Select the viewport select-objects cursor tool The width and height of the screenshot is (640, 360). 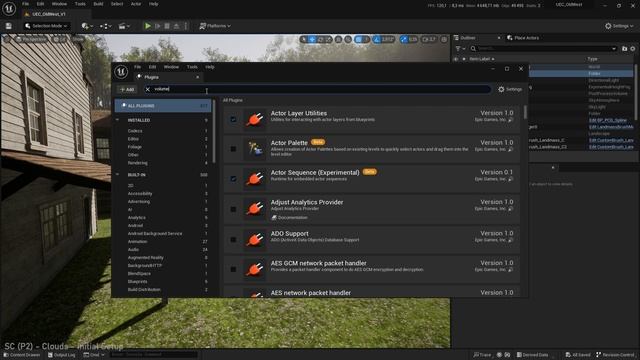point(304,39)
